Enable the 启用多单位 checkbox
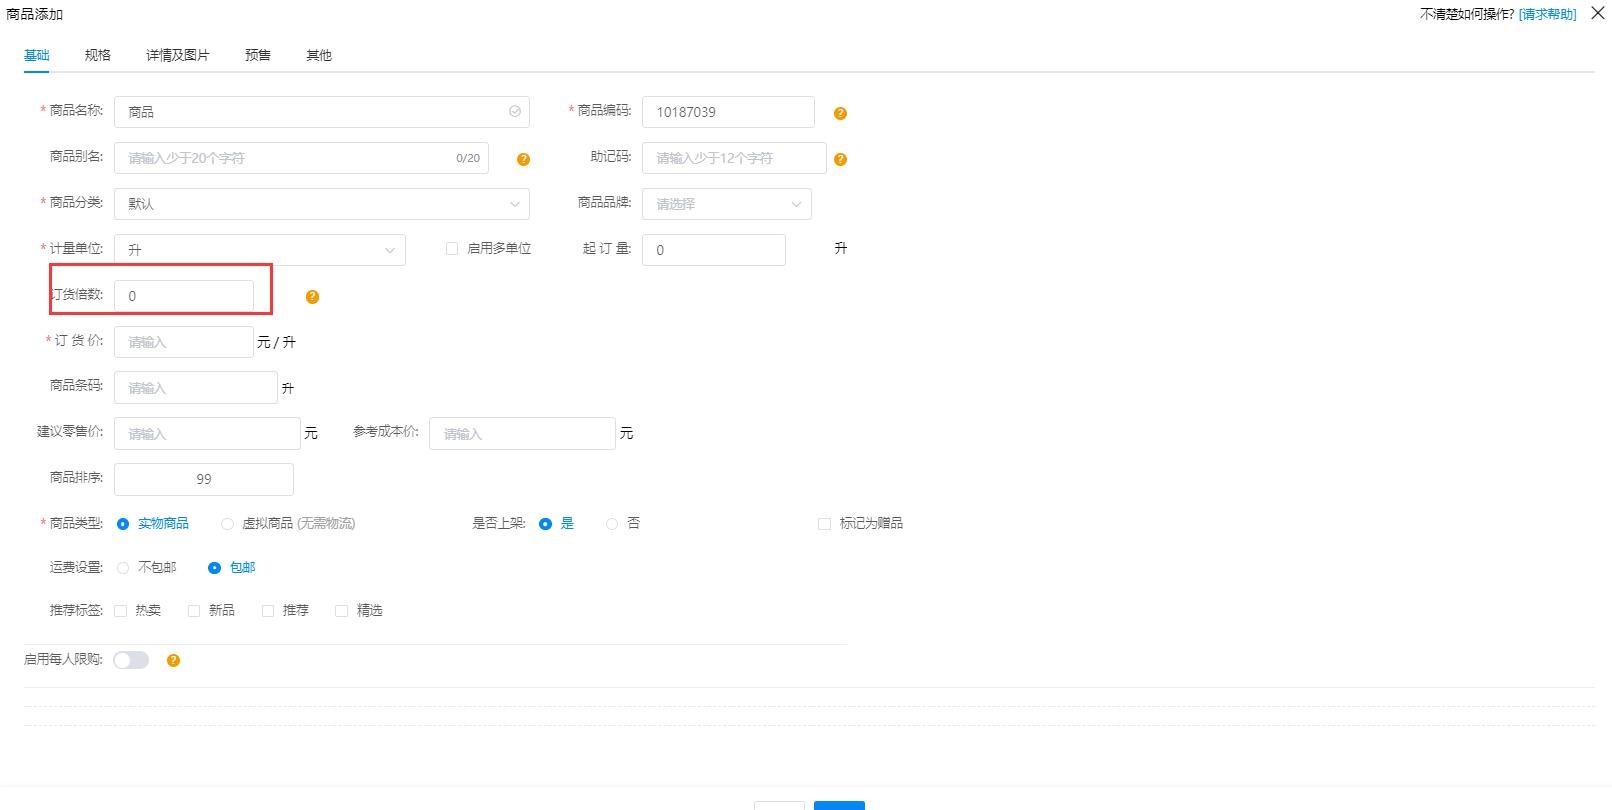1612x810 pixels. click(452, 249)
